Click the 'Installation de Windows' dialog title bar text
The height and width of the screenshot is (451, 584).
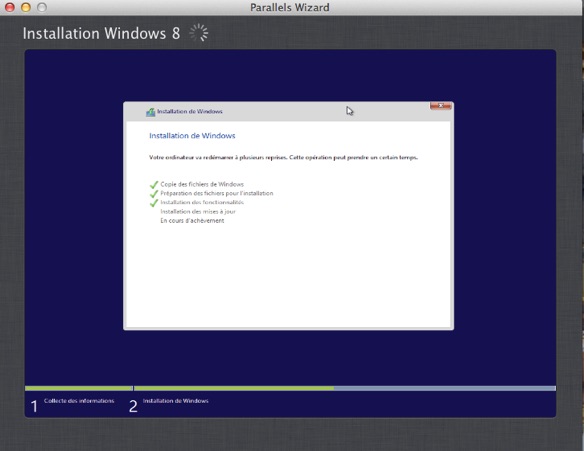click(190, 111)
